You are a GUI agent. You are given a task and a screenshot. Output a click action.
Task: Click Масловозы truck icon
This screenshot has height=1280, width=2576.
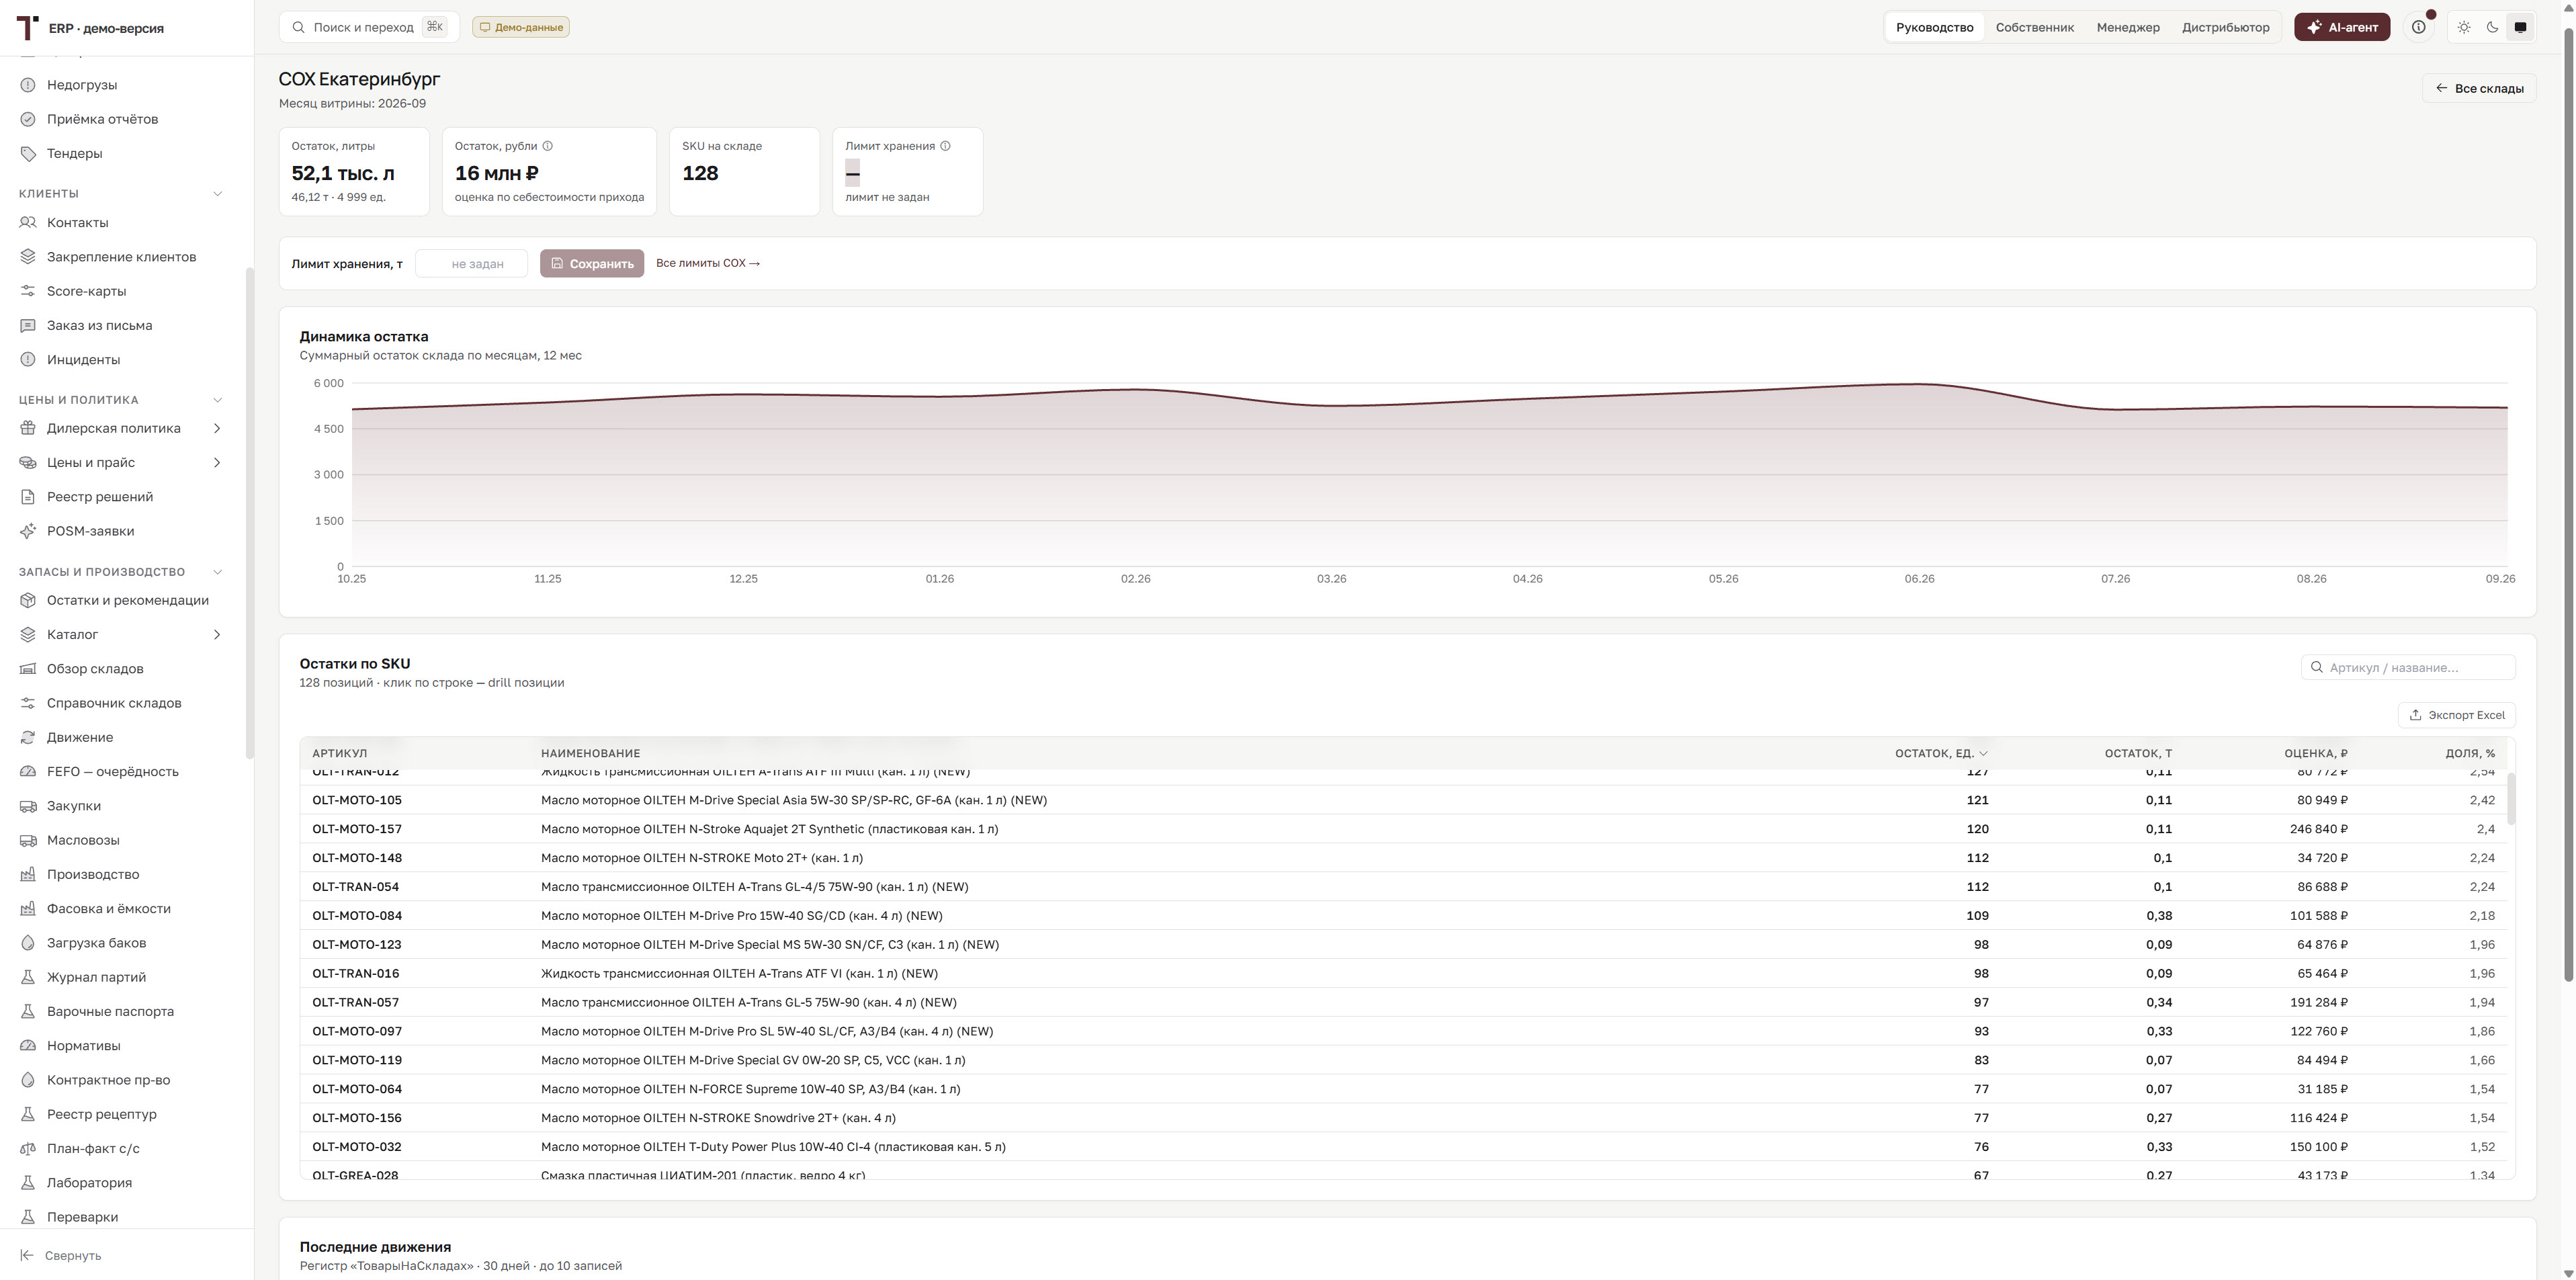coord(28,840)
